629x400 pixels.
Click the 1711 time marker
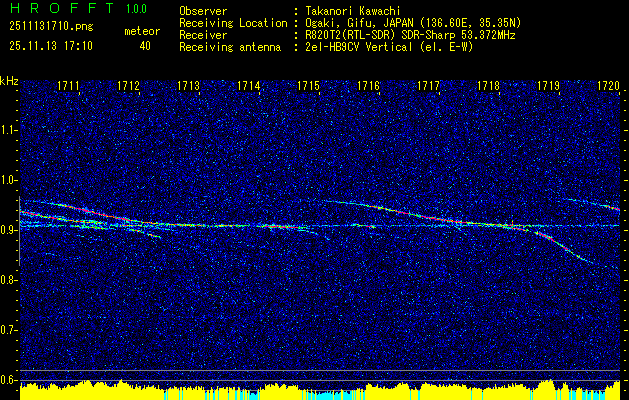[x=69, y=87]
